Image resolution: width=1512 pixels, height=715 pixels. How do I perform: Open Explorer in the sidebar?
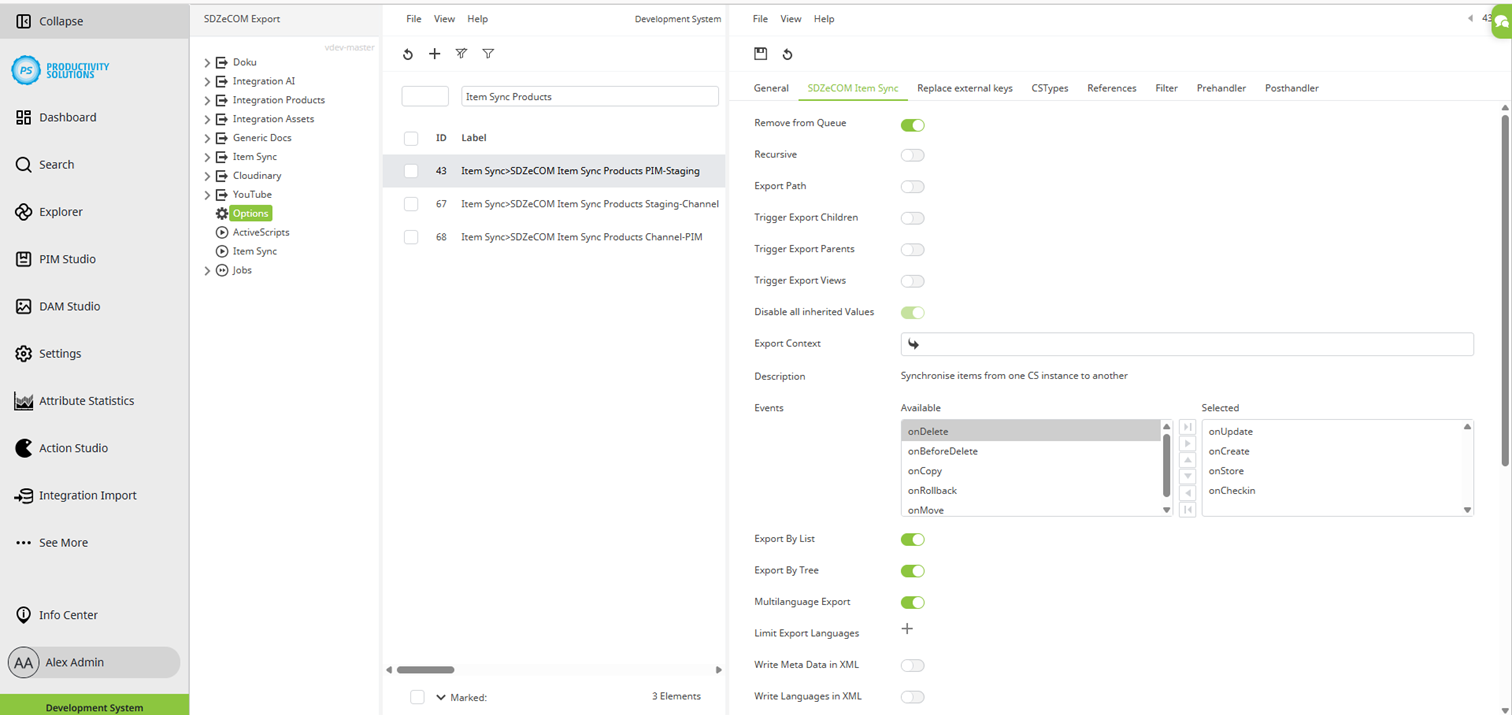click(x=49, y=212)
